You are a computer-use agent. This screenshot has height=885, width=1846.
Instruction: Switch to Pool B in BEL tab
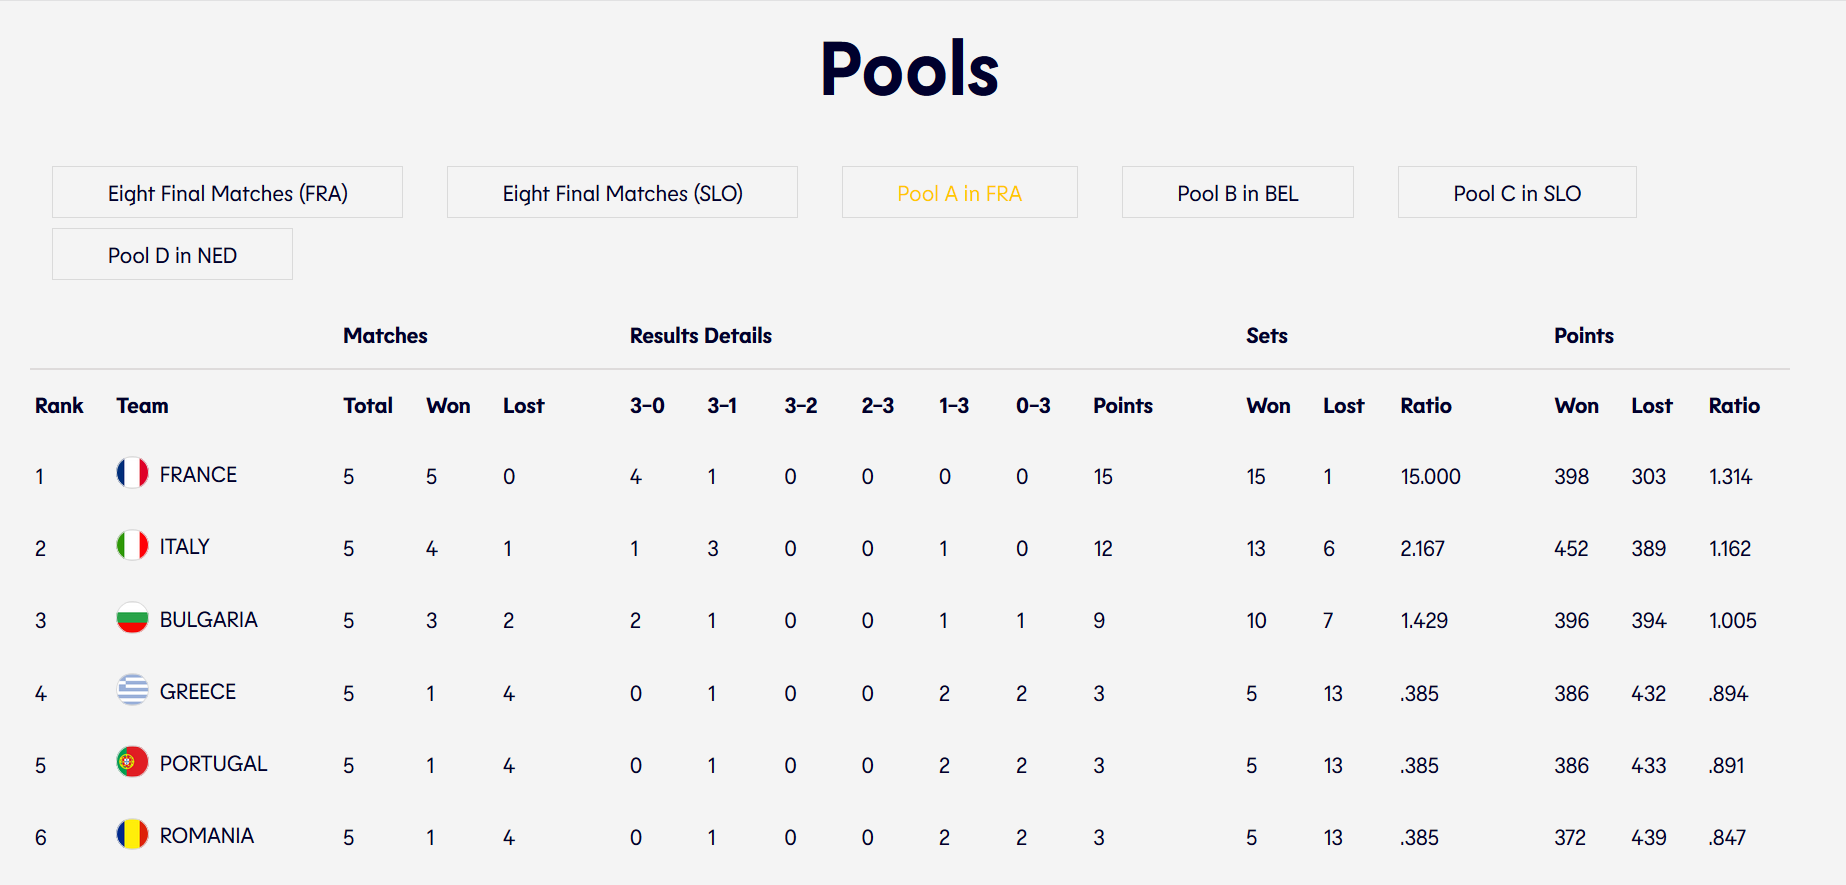pos(1238,192)
